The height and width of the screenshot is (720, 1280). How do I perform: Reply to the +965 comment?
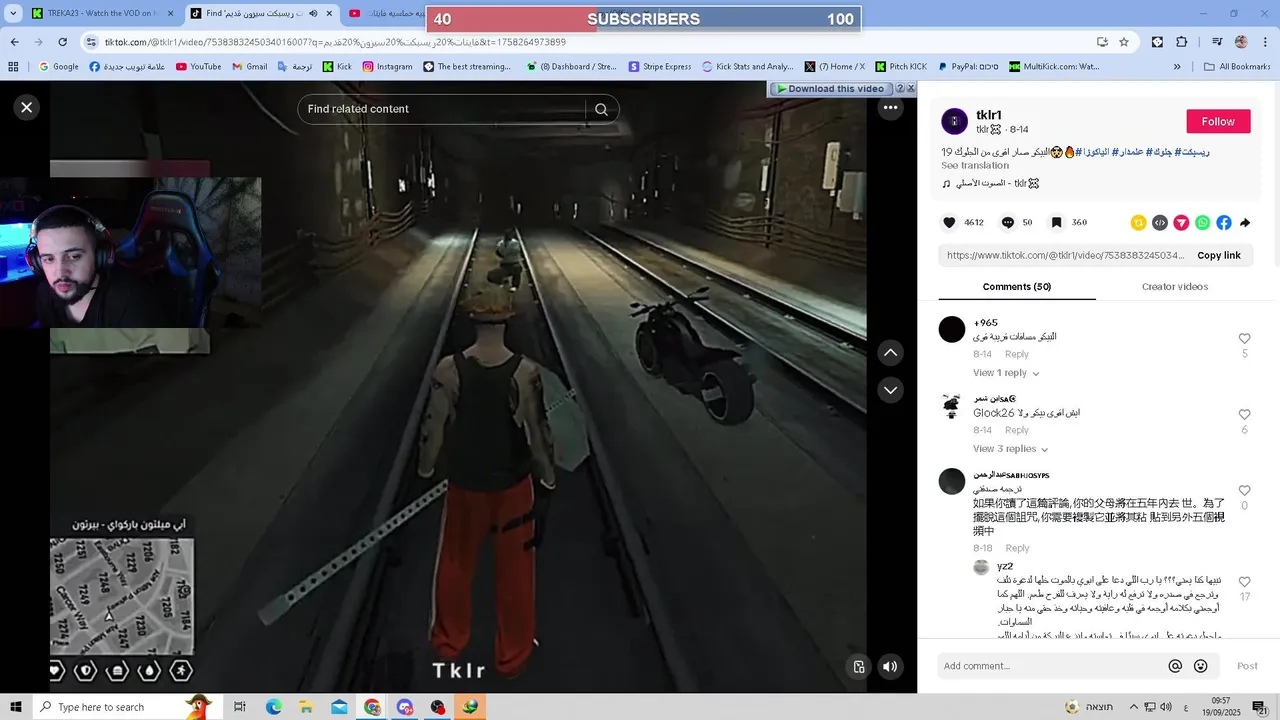tap(1017, 354)
